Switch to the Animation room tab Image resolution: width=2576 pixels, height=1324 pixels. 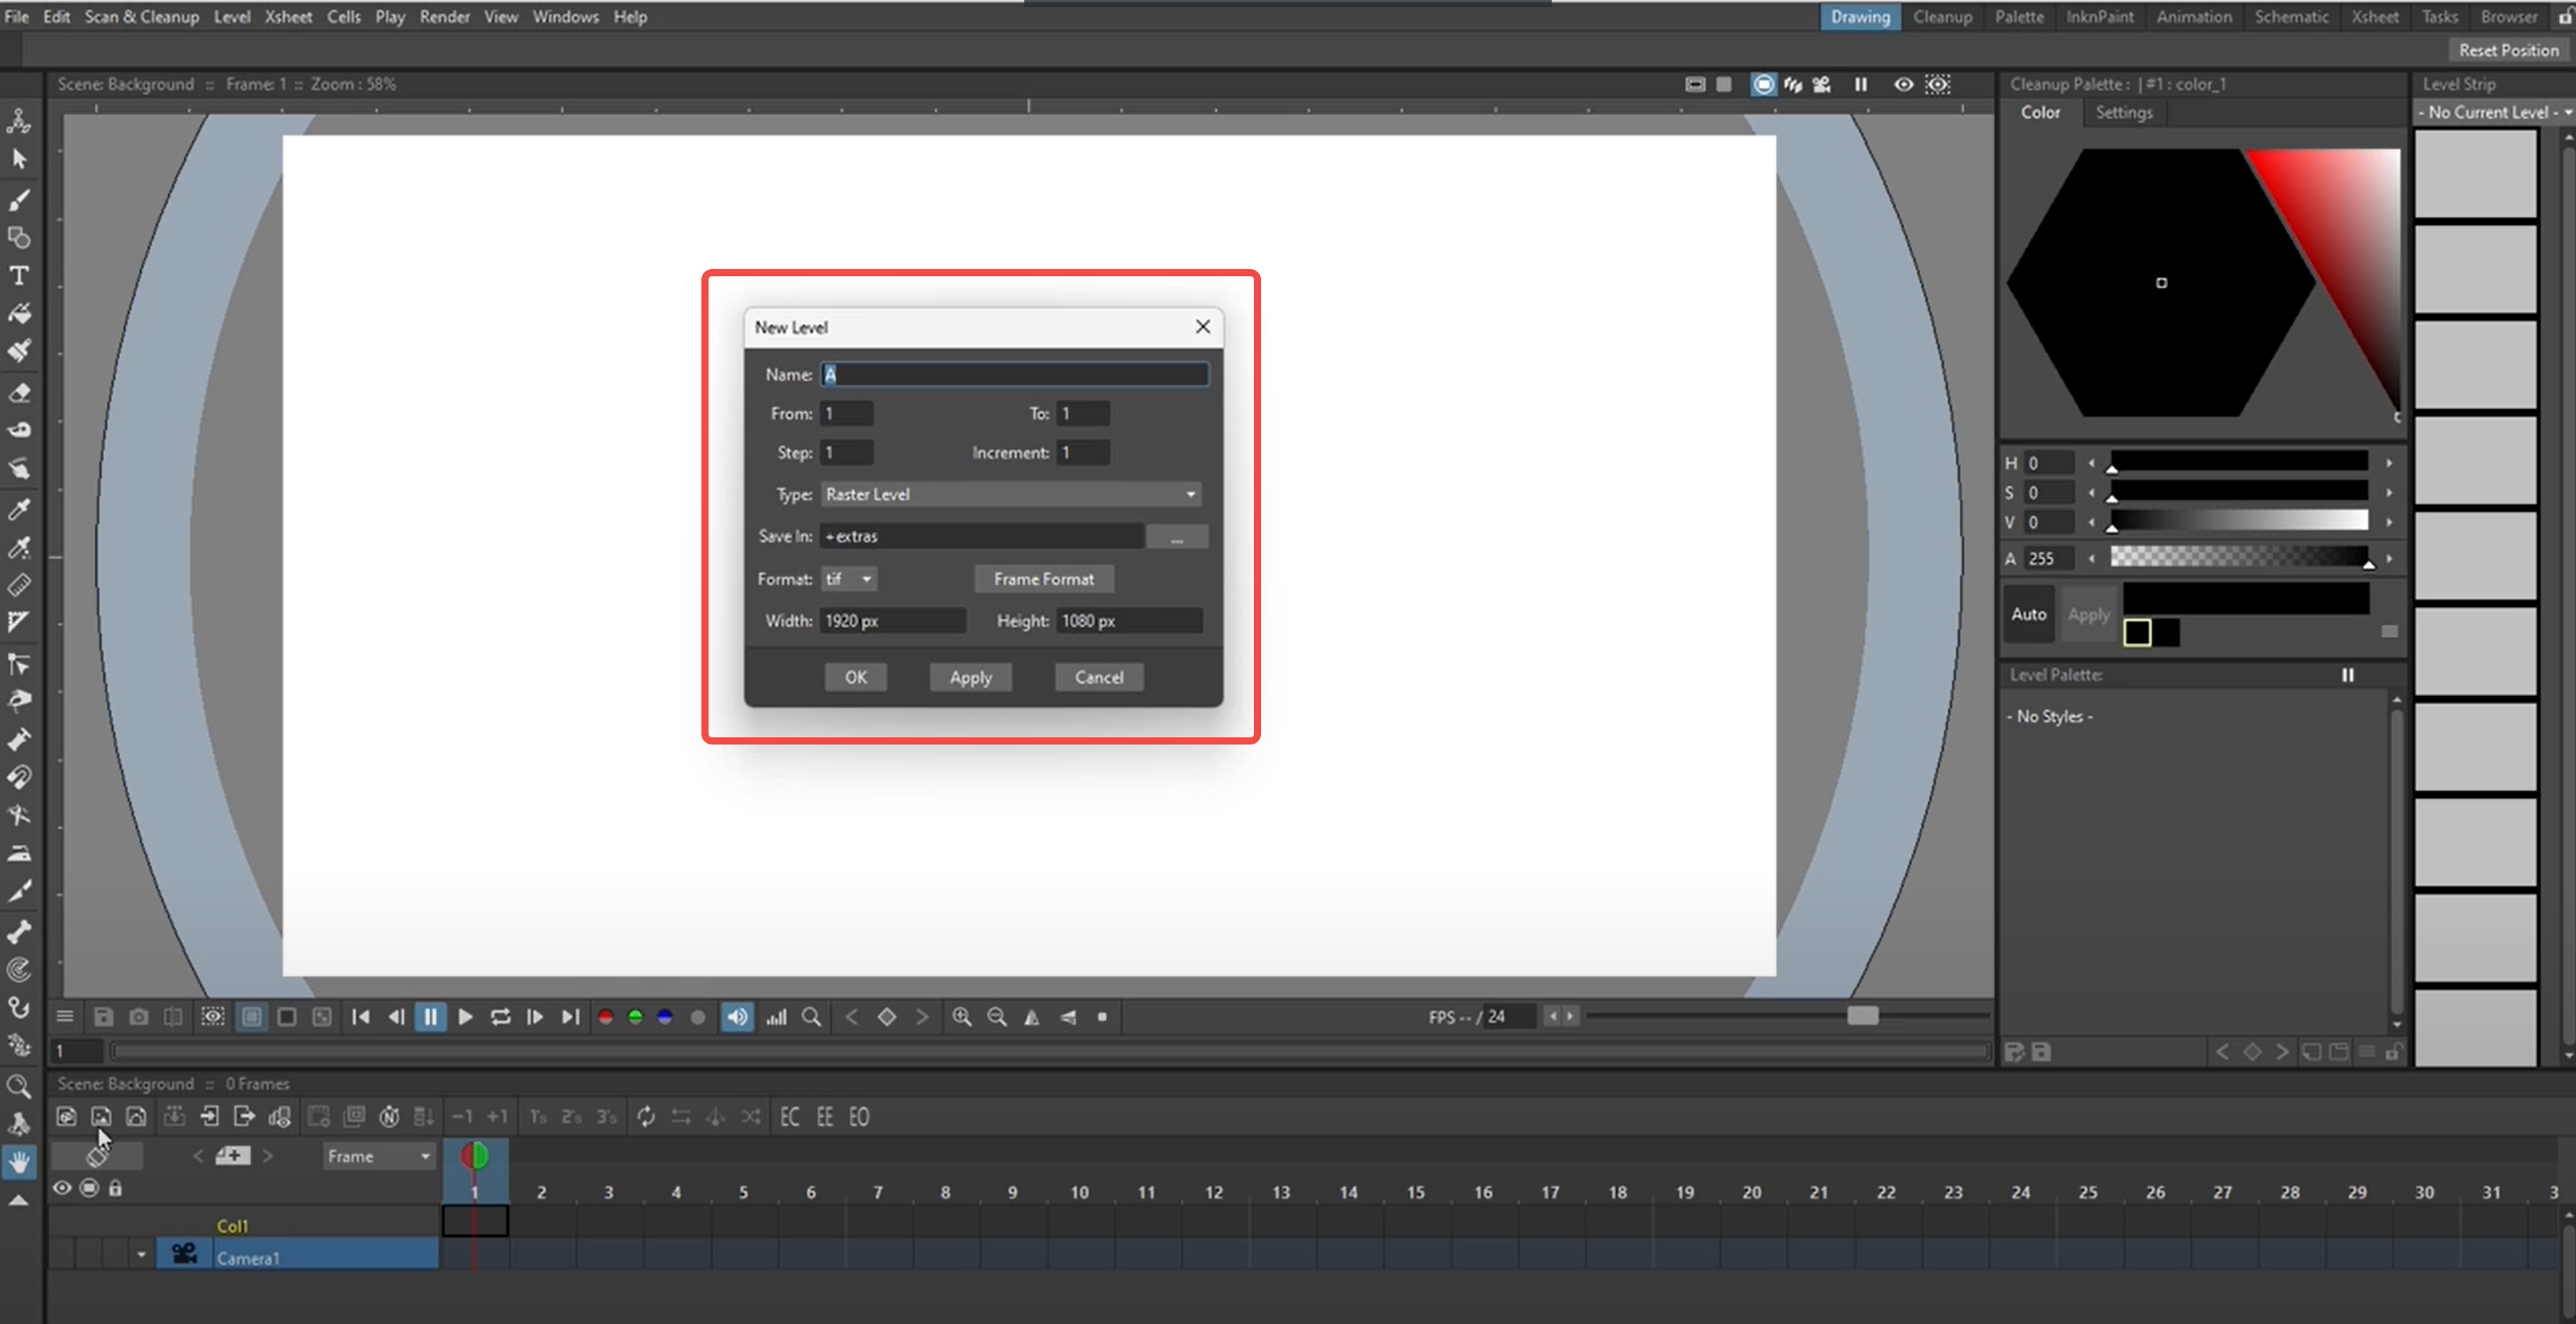coord(2193,16)
